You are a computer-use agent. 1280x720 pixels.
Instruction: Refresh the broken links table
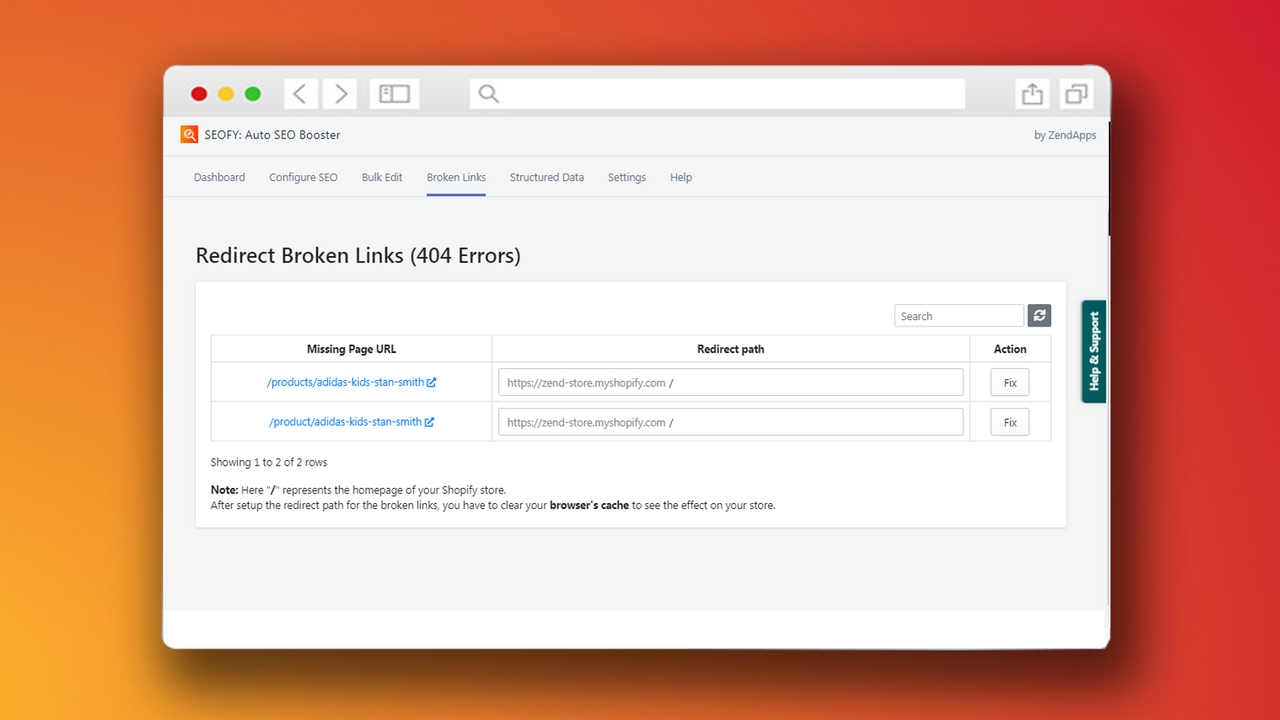[x=1038, y=315]
